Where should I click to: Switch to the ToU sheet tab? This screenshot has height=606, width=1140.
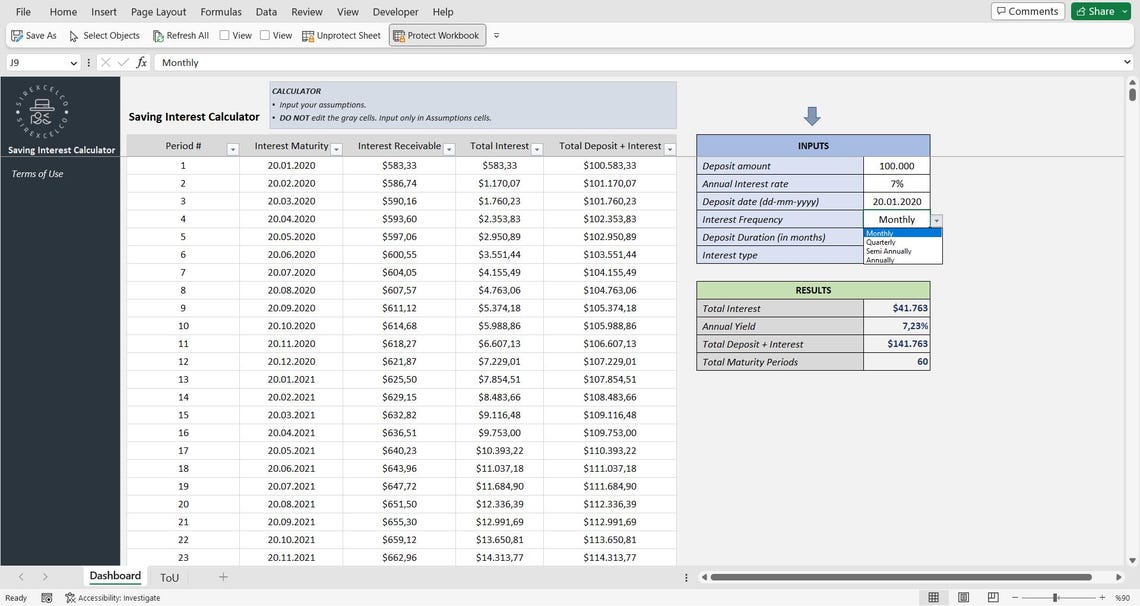169,577
